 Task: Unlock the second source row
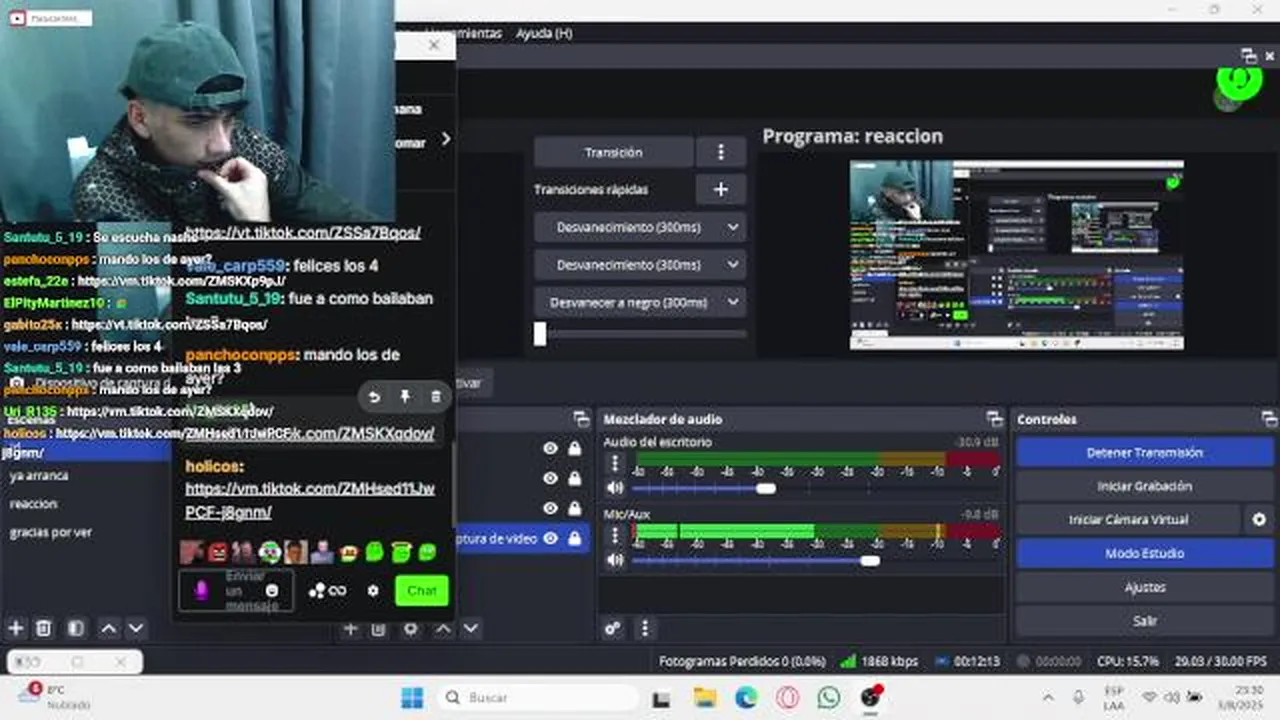point(575,478)
